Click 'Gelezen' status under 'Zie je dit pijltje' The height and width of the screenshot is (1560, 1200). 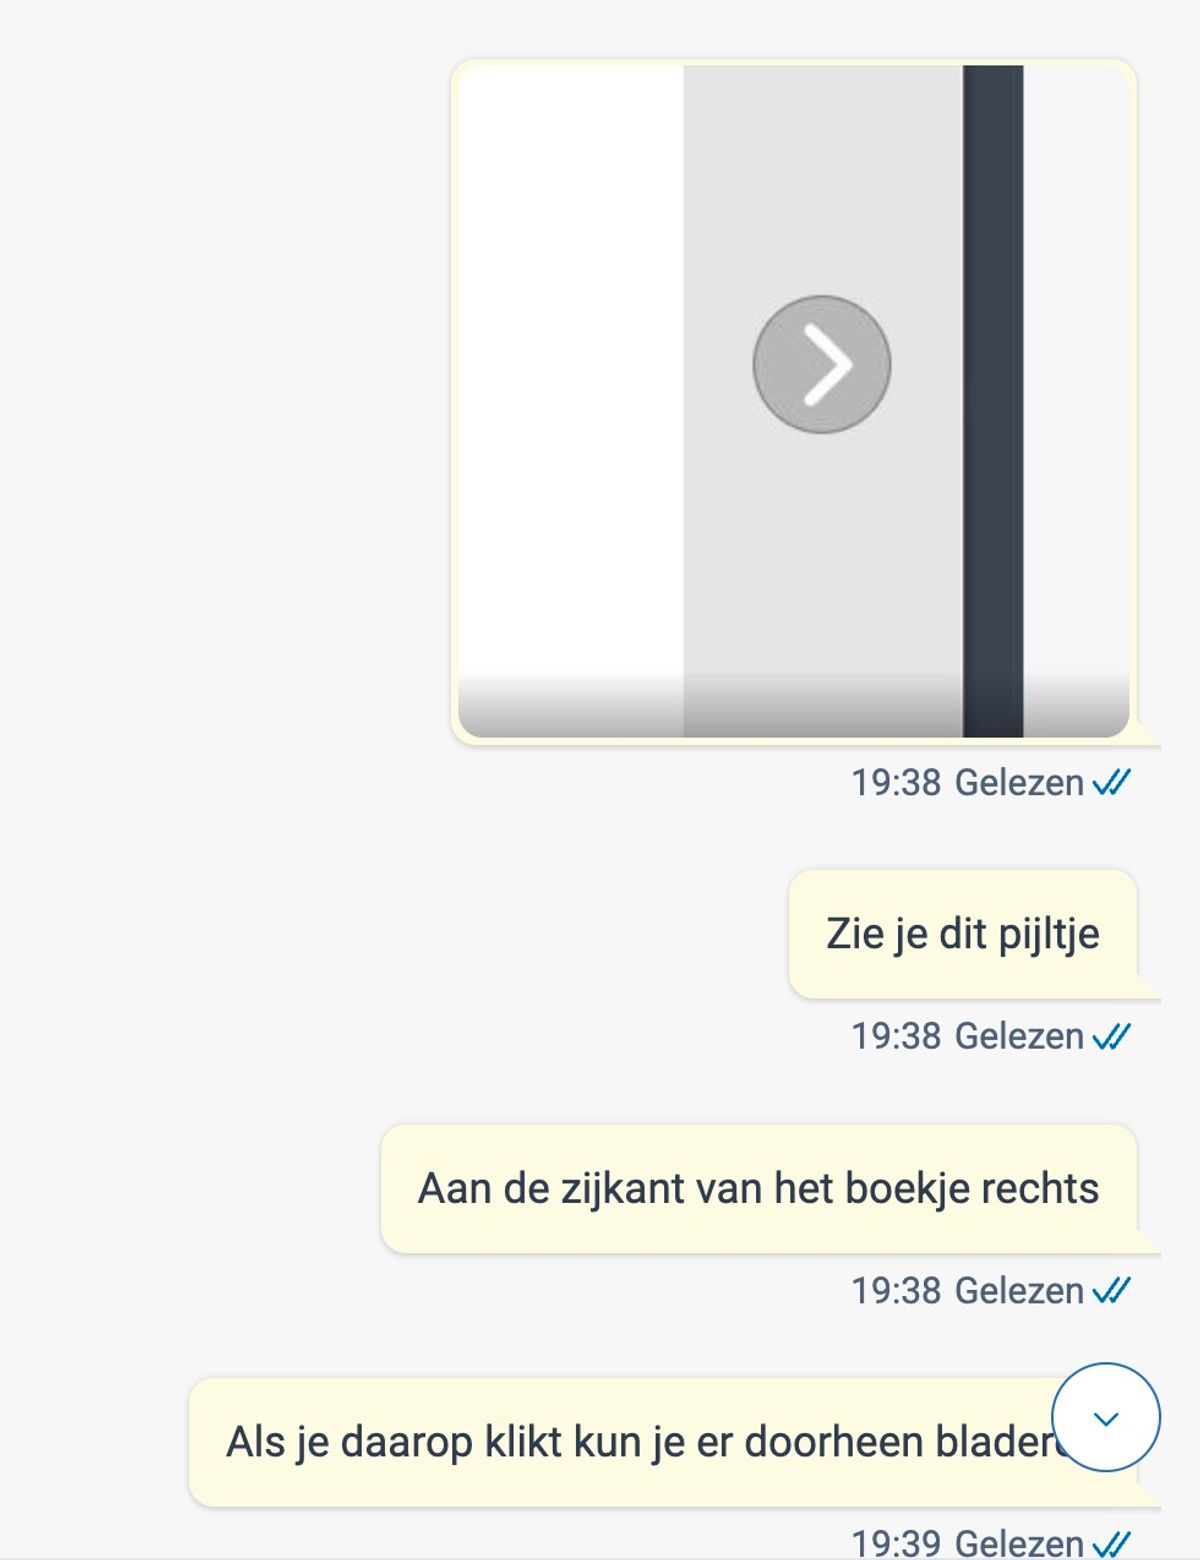tap(1019, 1036)
